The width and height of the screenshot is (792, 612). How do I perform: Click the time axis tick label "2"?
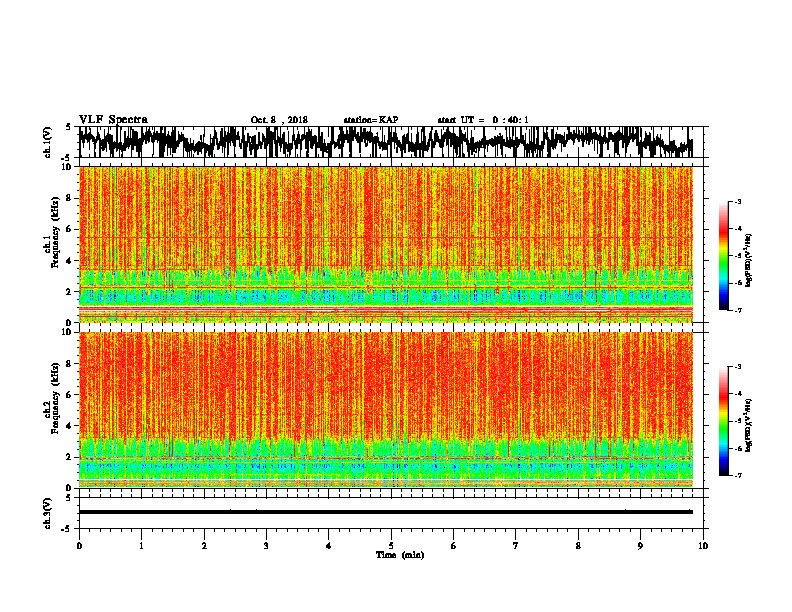(x=204, y=546)
